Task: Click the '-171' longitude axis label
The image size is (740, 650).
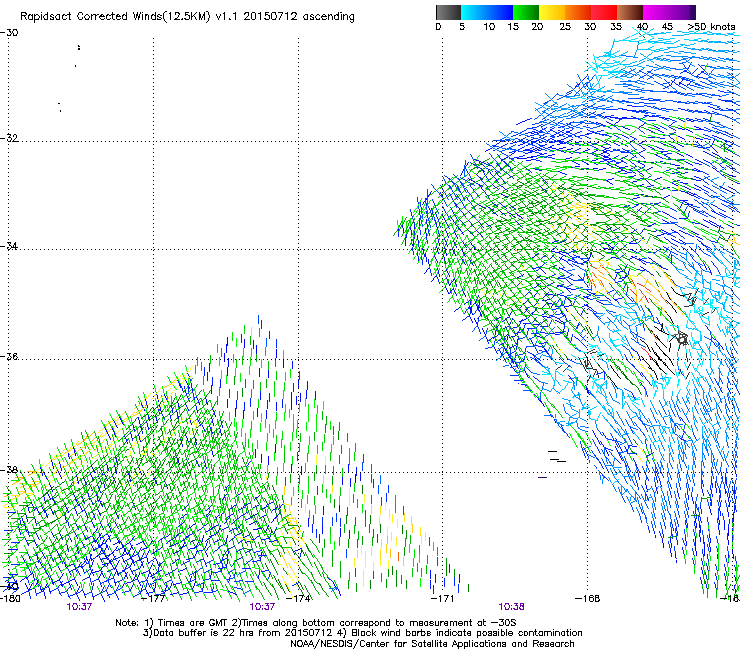Action: click(x=443, y=599)
